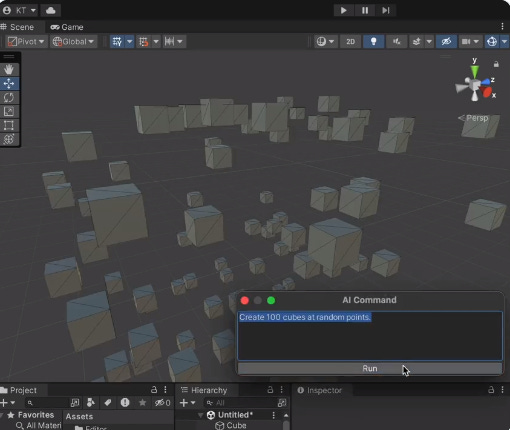Search by label in Project panel

click(108, 403)
